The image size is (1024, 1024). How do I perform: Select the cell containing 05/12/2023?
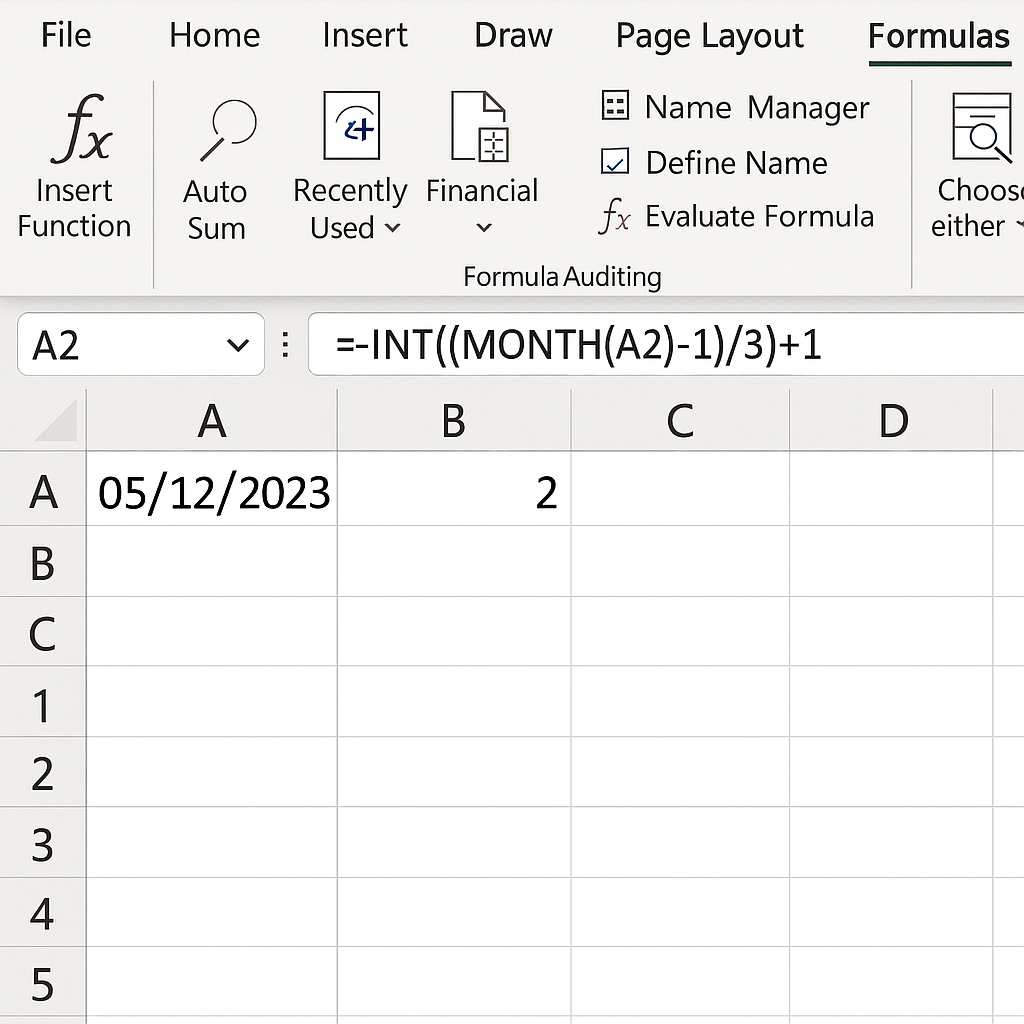[x=213, y=493]
